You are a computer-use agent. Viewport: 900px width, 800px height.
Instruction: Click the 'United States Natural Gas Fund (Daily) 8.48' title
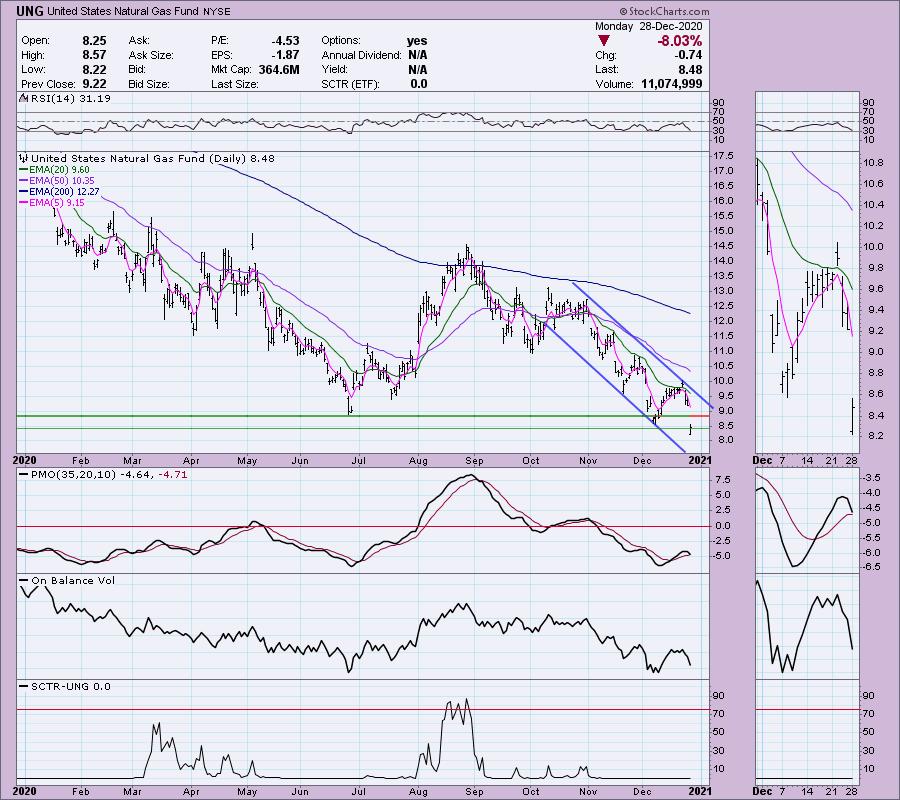pos(153,158)
